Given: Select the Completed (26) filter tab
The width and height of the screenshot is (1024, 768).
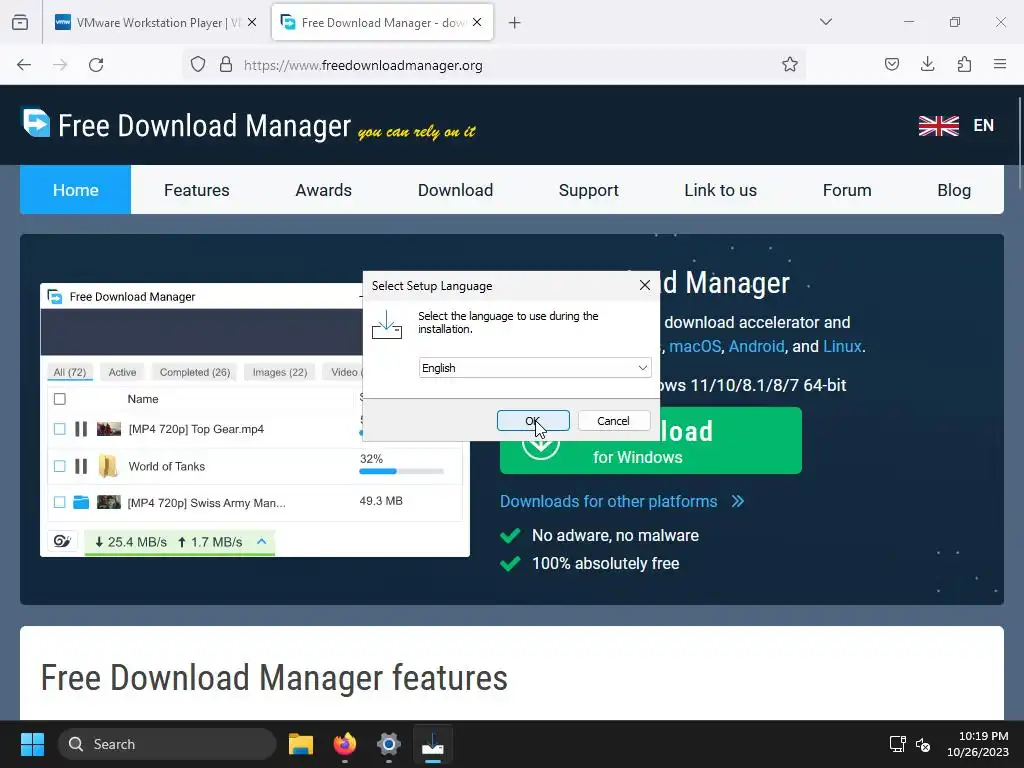Looking at the screenshot, I should 195,372.
